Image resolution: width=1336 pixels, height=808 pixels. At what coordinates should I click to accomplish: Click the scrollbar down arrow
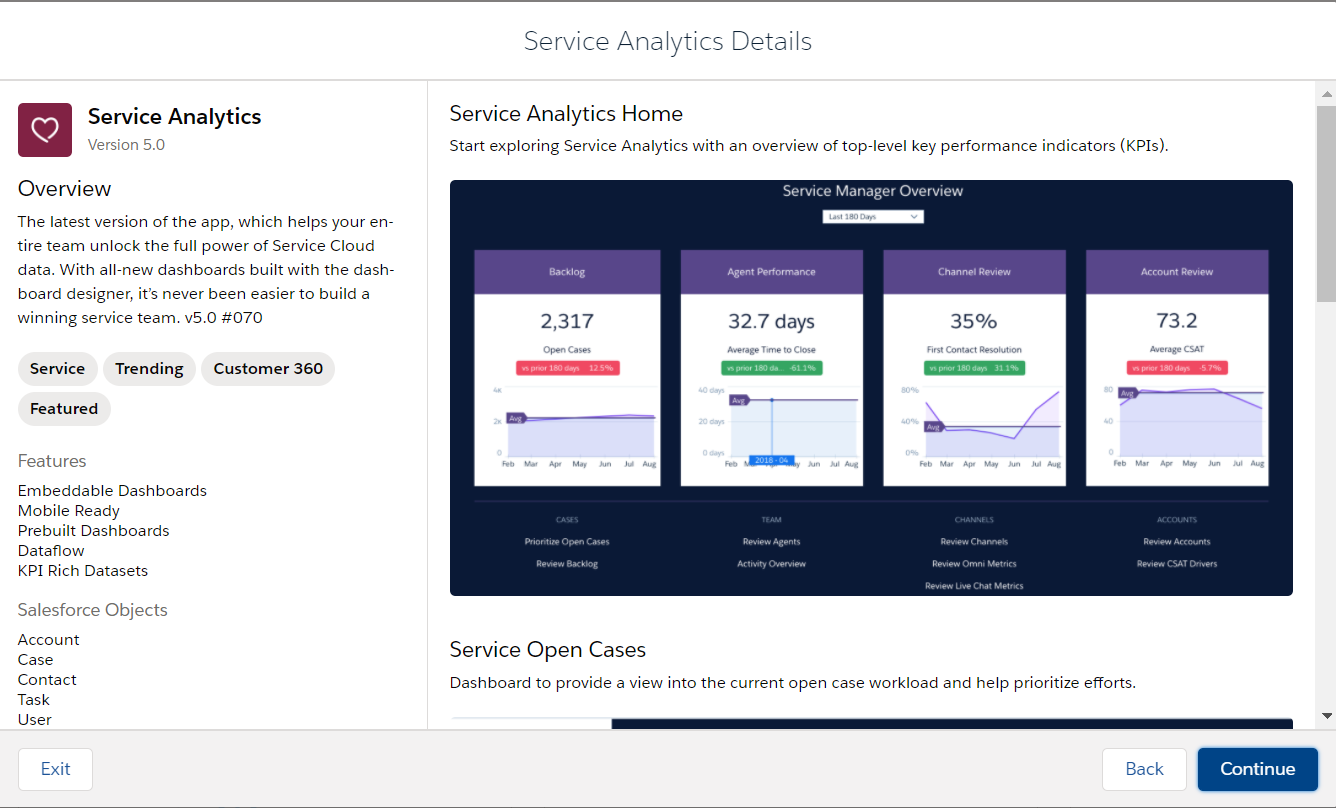(x=1326, y=715)
